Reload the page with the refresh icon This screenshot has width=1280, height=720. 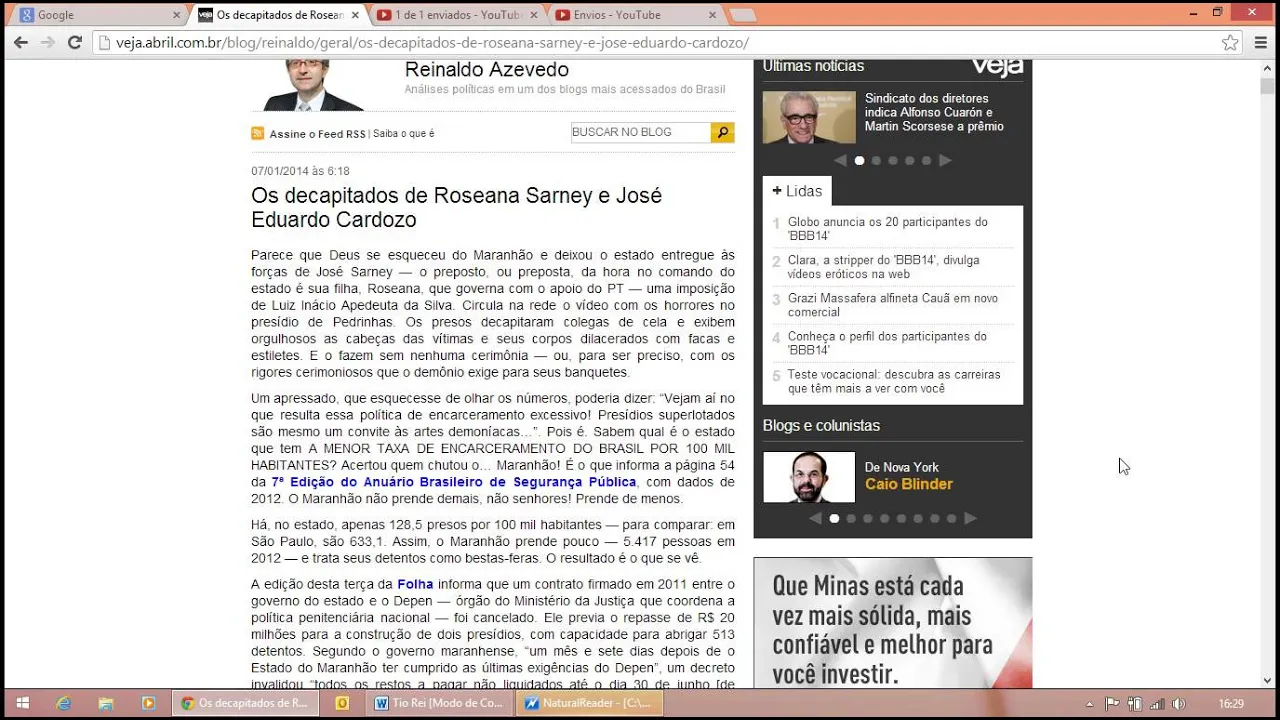(74, 42)
